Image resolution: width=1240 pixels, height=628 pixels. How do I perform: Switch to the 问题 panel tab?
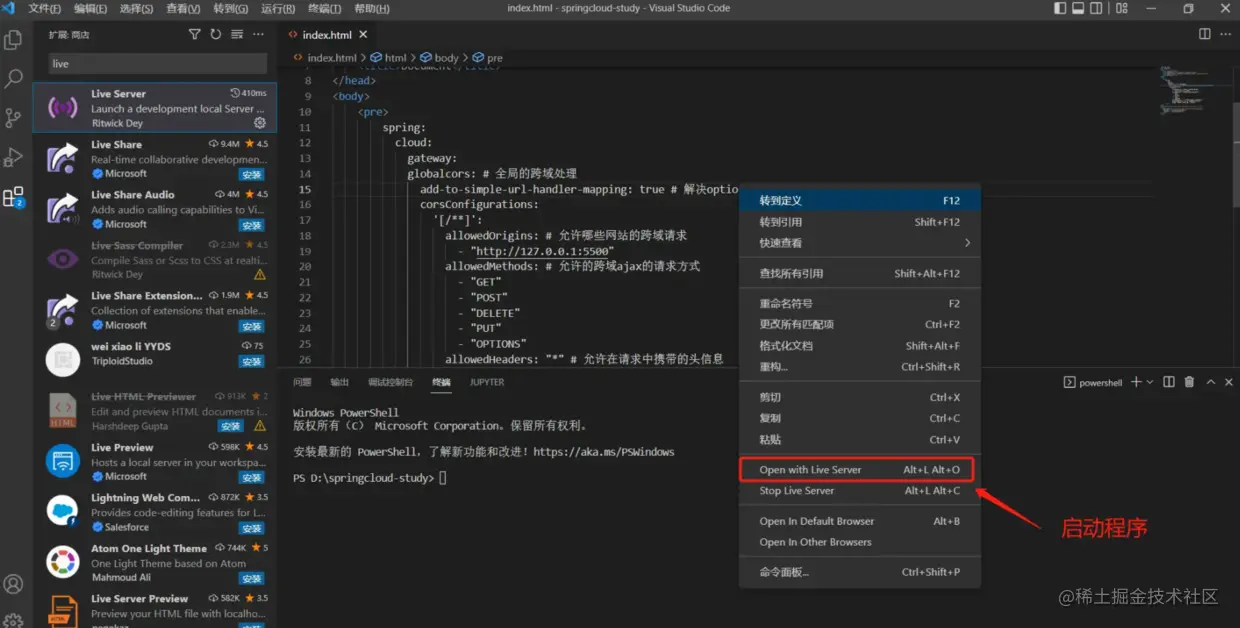(x=302, y=382)
